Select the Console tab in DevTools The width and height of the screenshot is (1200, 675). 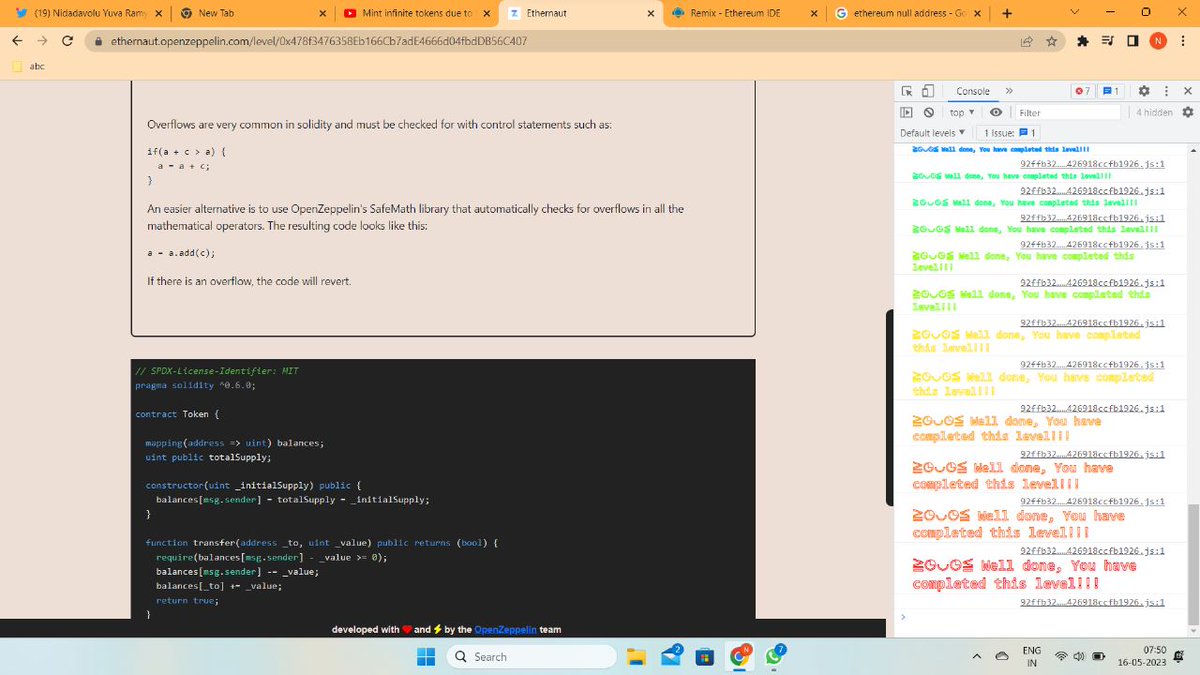(x=973, y=91)
